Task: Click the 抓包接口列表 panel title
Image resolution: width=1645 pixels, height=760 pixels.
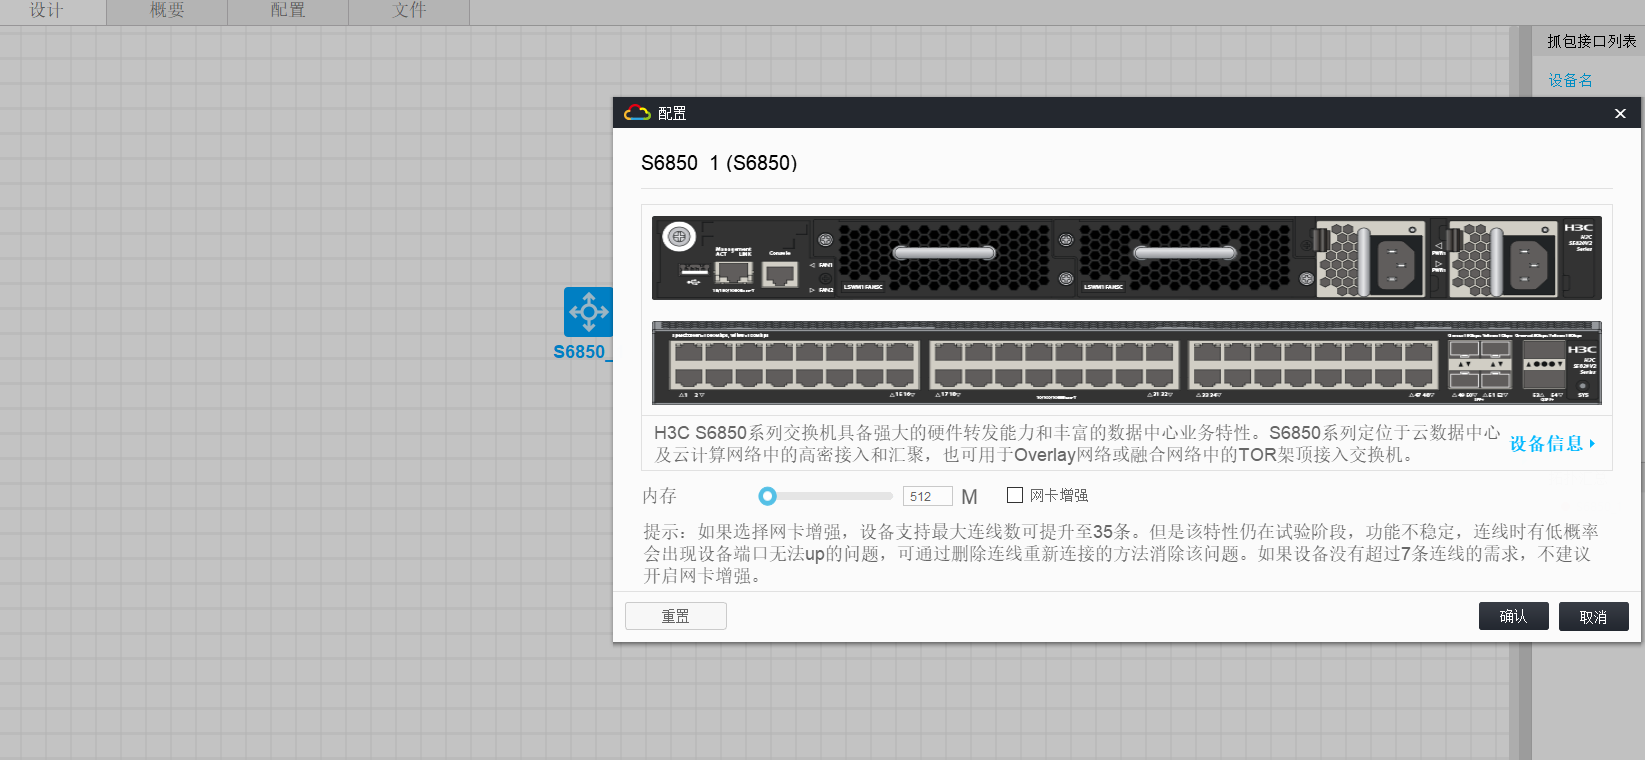Action: pyautogui.click(x=1591, y=41)
